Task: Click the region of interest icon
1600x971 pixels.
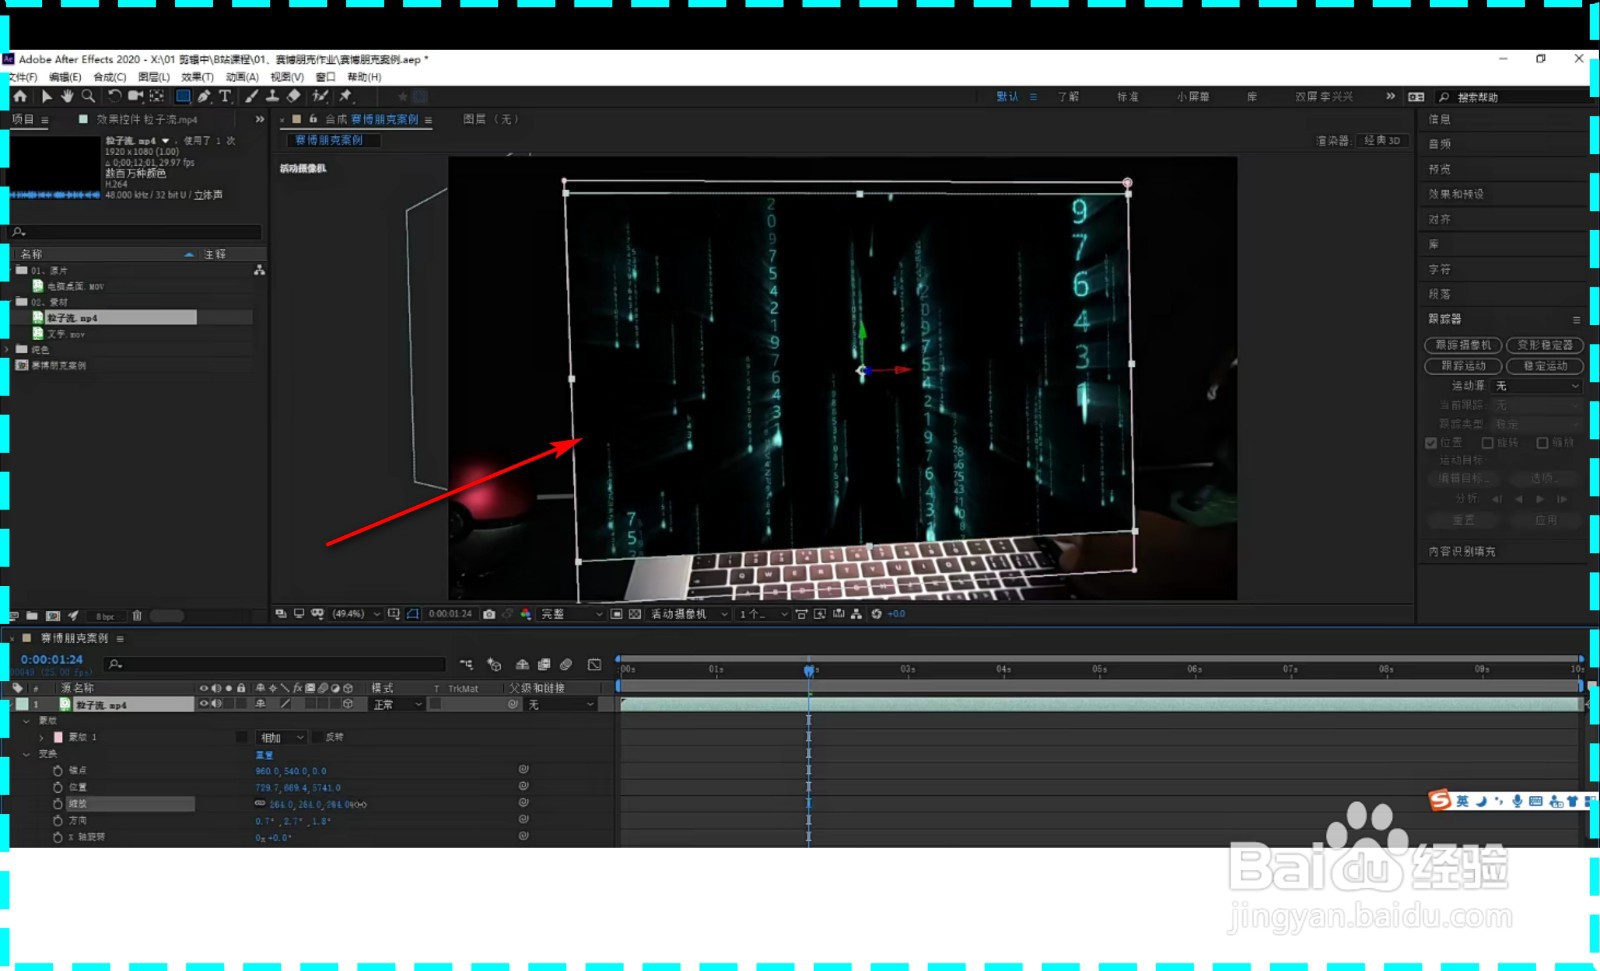Action: point(616,614)
